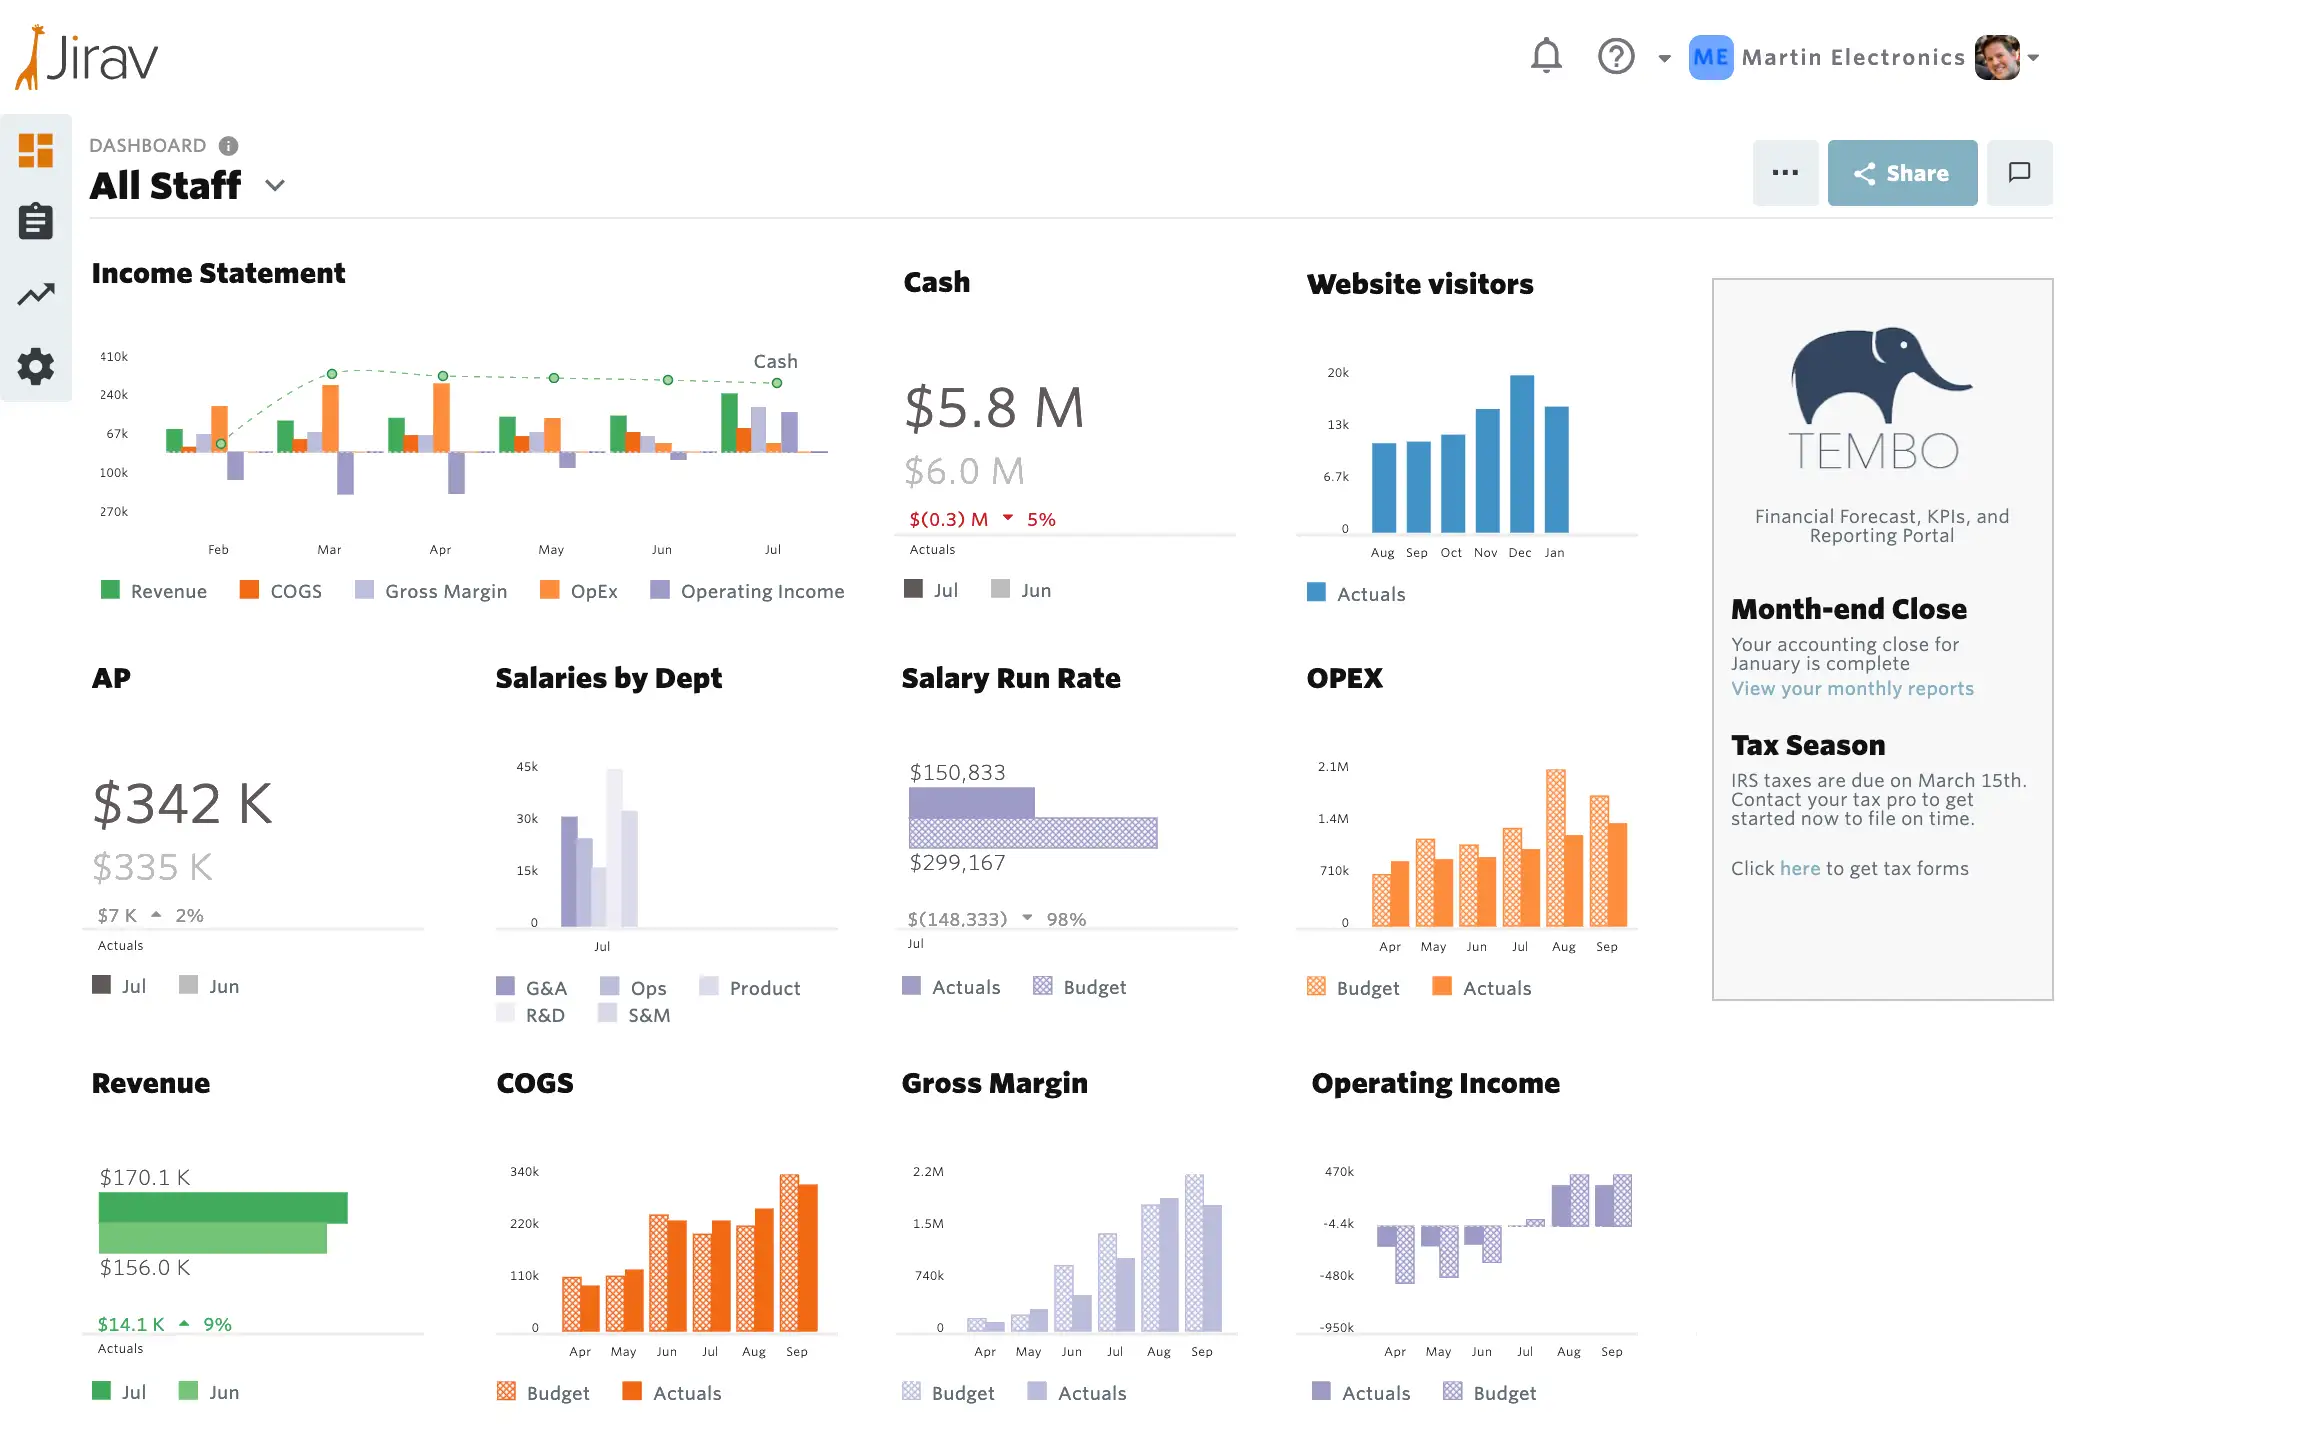
Task: Open the dashboard icon in the sidebar
Action: pos(36,151)
